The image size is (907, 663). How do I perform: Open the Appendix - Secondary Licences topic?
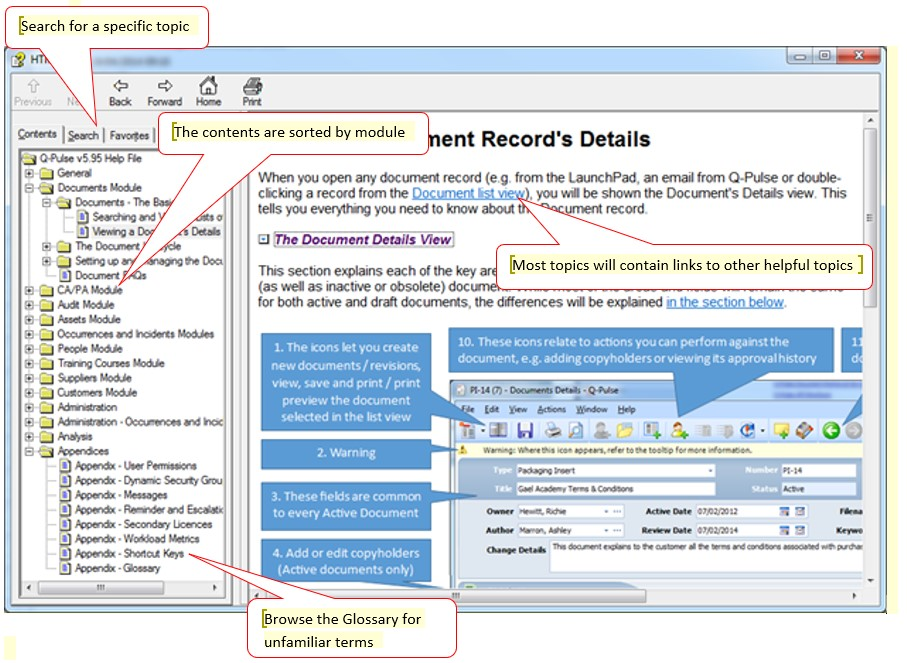(143, 525)
